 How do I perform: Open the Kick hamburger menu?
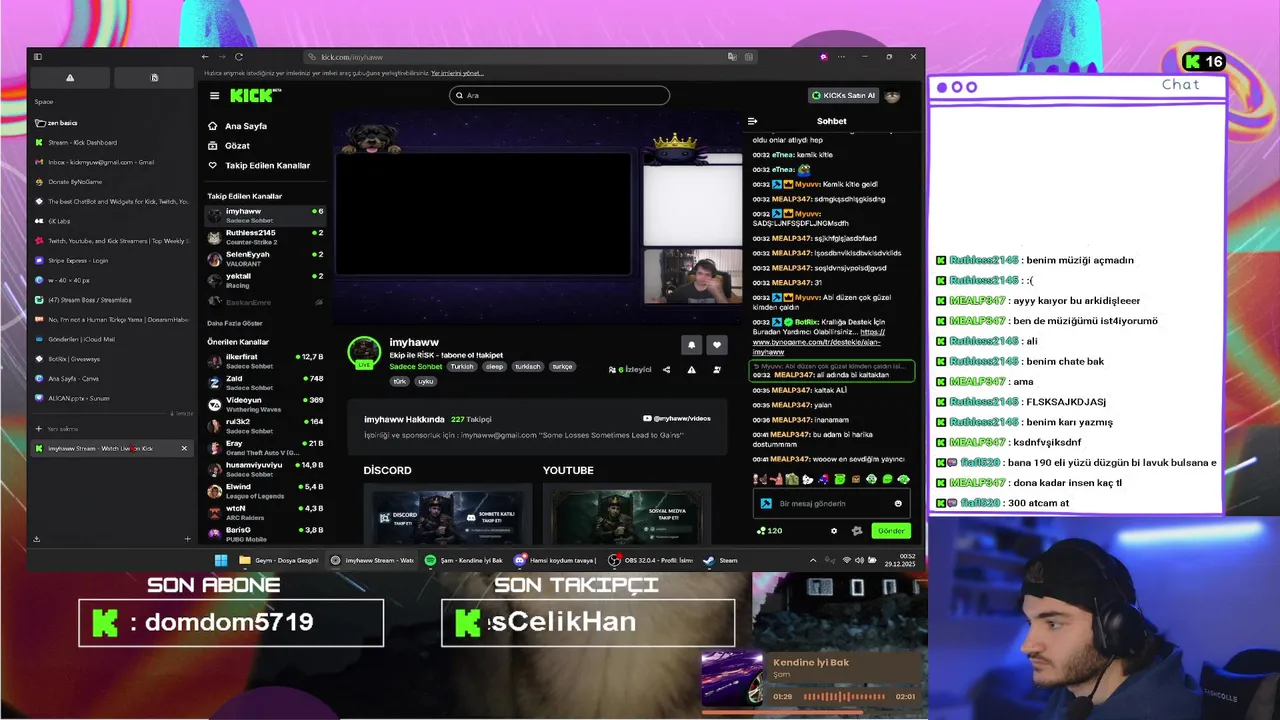(x=214, y=96)
